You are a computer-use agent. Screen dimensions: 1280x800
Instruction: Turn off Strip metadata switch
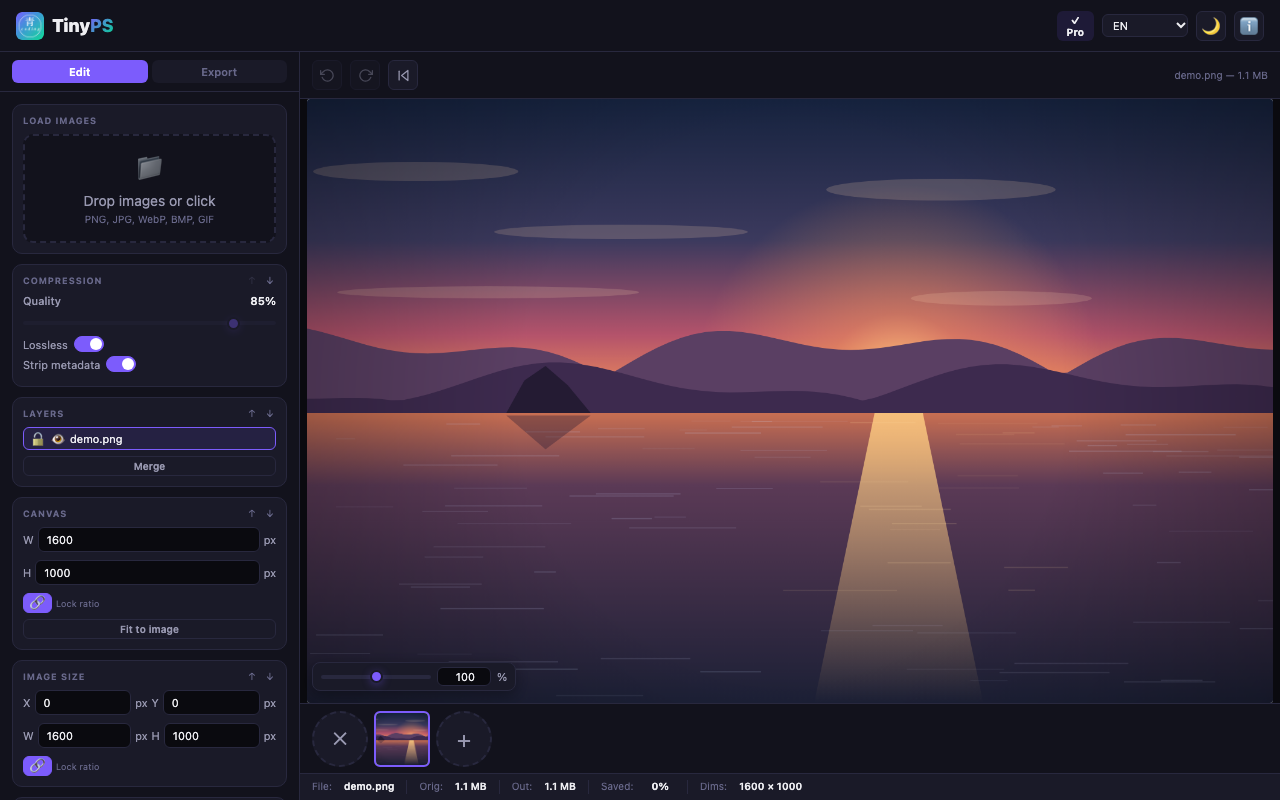tap(121, 364)
